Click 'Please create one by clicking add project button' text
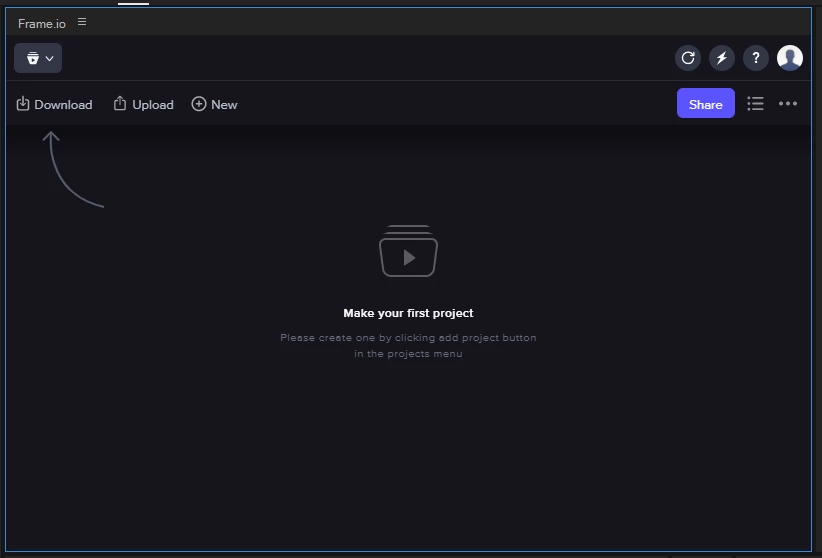 pos(408,338)
